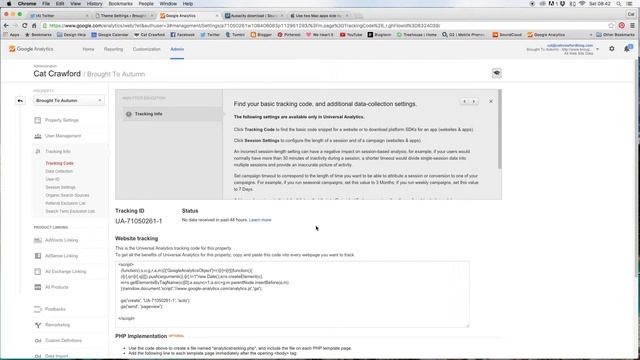The image size is (640, 360).
Task: Open Remarketing in the sidebar
Action: click(57, 325)
